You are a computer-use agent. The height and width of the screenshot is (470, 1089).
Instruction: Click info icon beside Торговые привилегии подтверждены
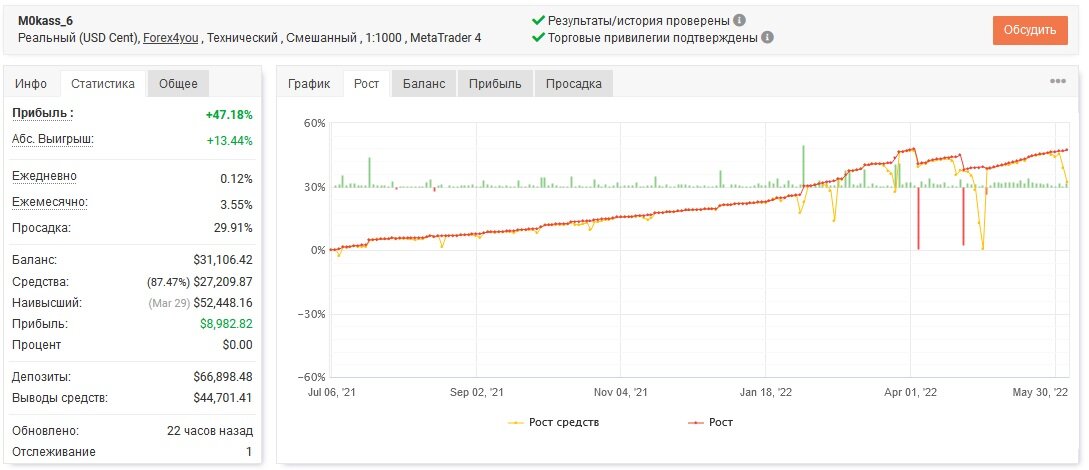[x=767, y=37]
